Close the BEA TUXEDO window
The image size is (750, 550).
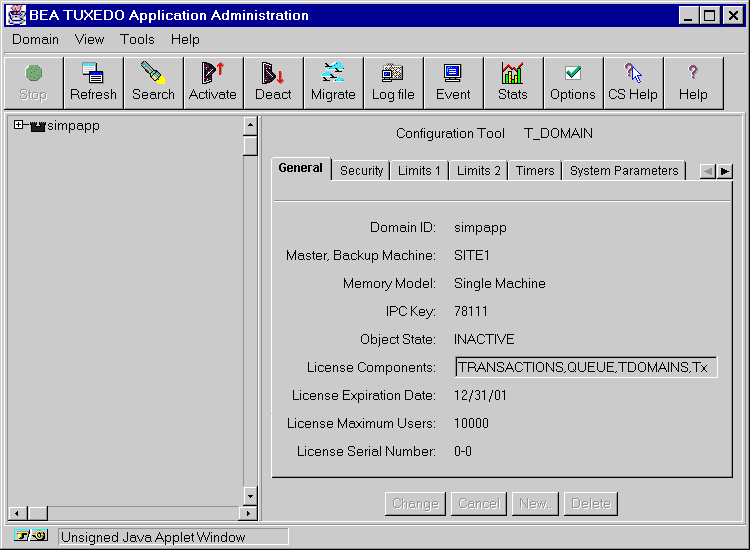click(x=733, y=15)
